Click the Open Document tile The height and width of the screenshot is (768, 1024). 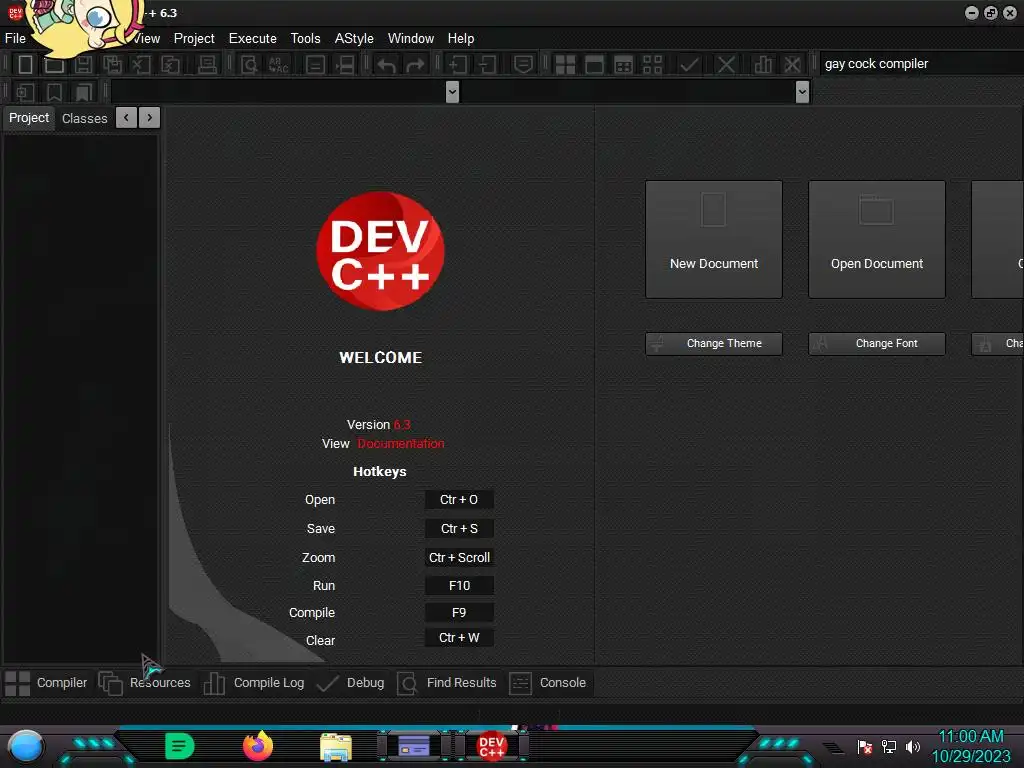pos(877,240)
